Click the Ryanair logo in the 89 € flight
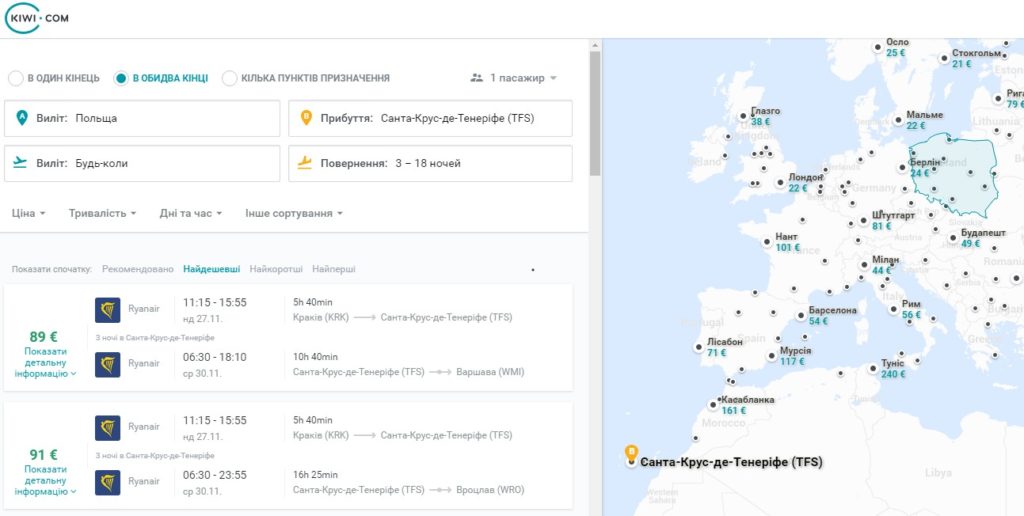The image size is (1024, 516). click(x=107, y=310)
